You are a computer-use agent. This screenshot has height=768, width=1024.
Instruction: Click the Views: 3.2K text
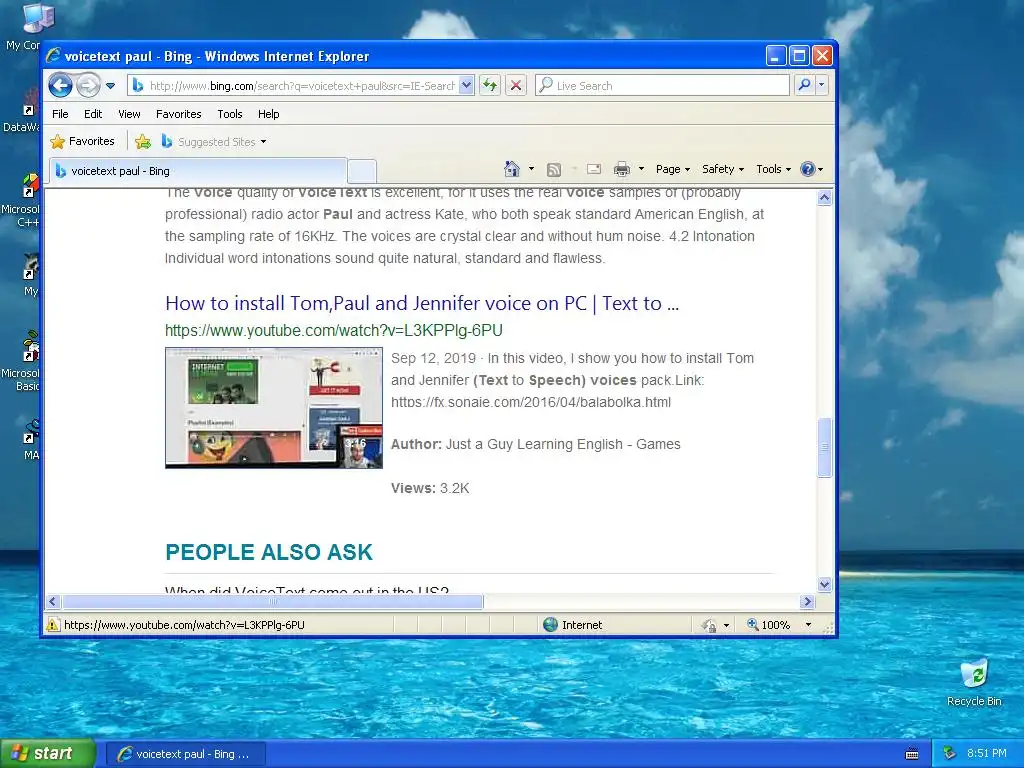(430, 488)
